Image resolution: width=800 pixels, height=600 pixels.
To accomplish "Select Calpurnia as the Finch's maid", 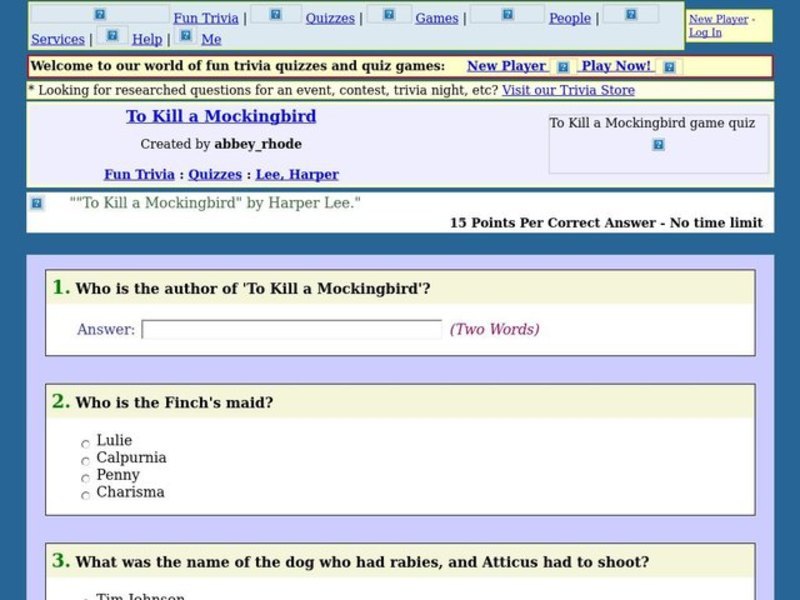I will [85, 461].
